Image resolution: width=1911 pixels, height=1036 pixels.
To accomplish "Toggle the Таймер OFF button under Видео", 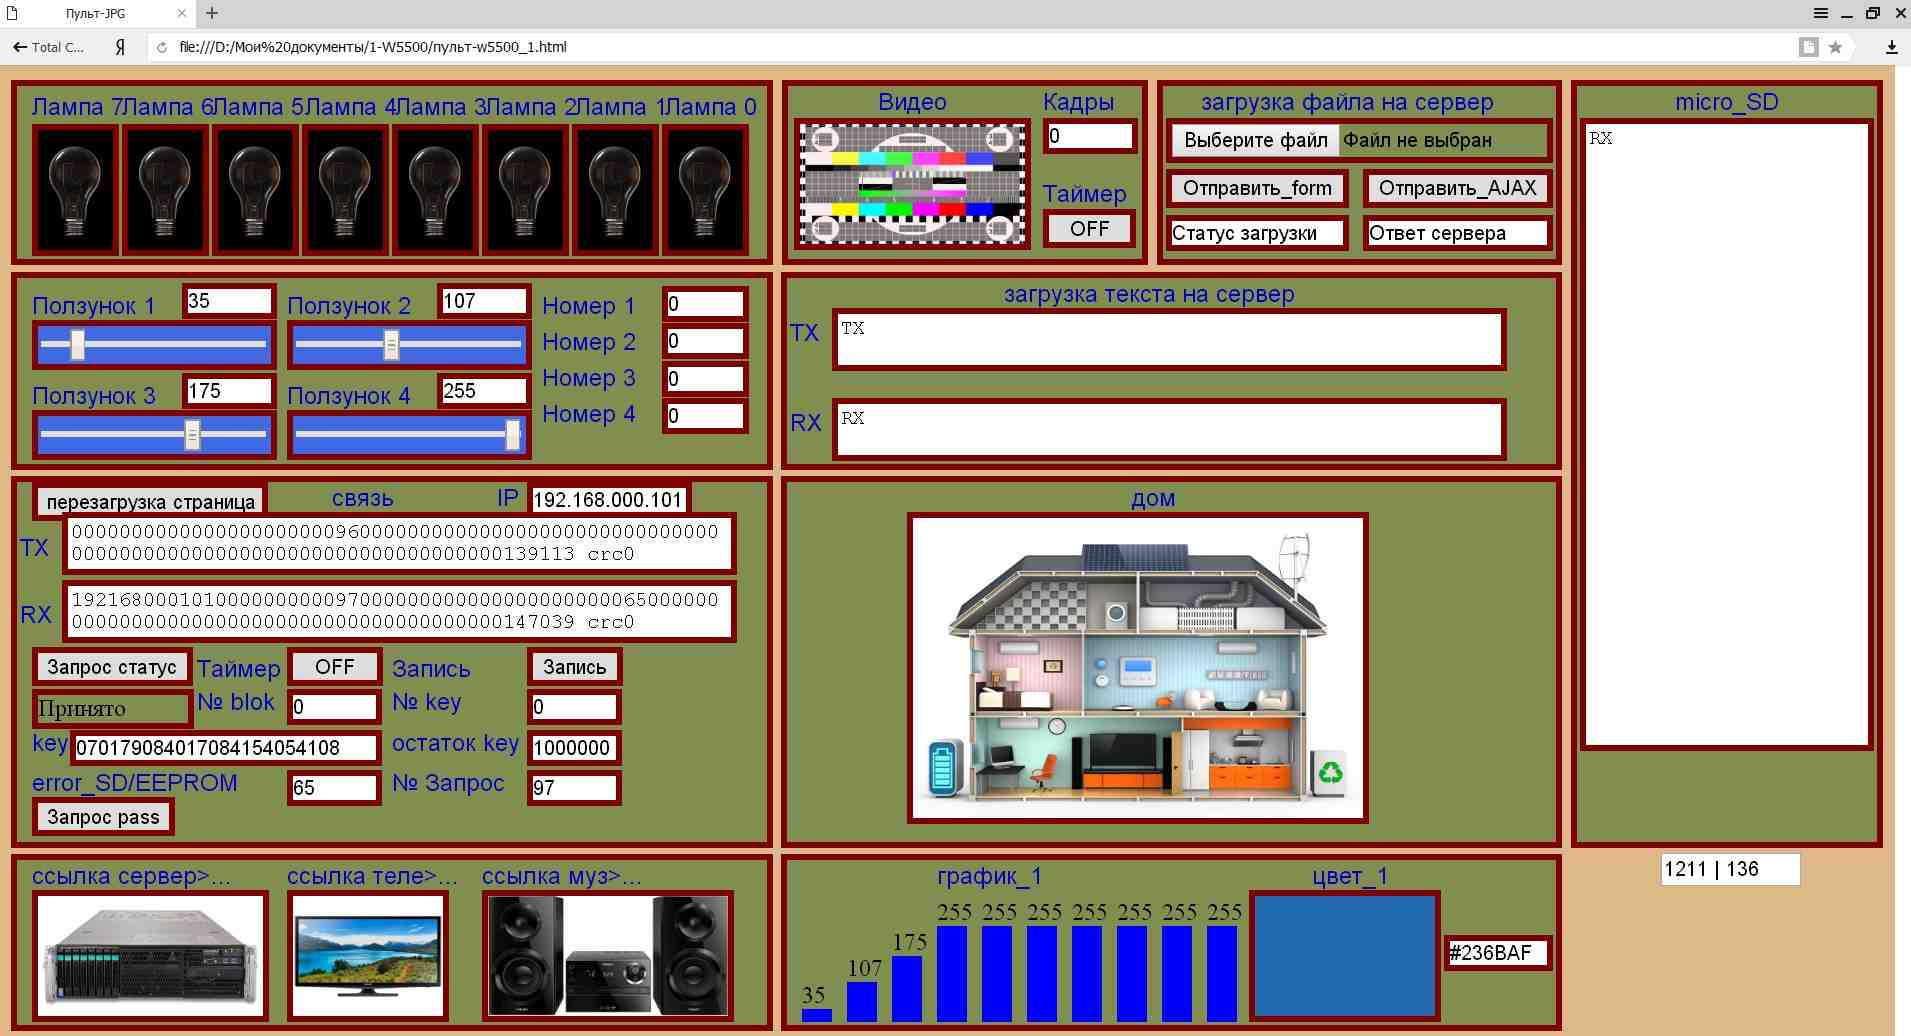I will coord(1088,229).
